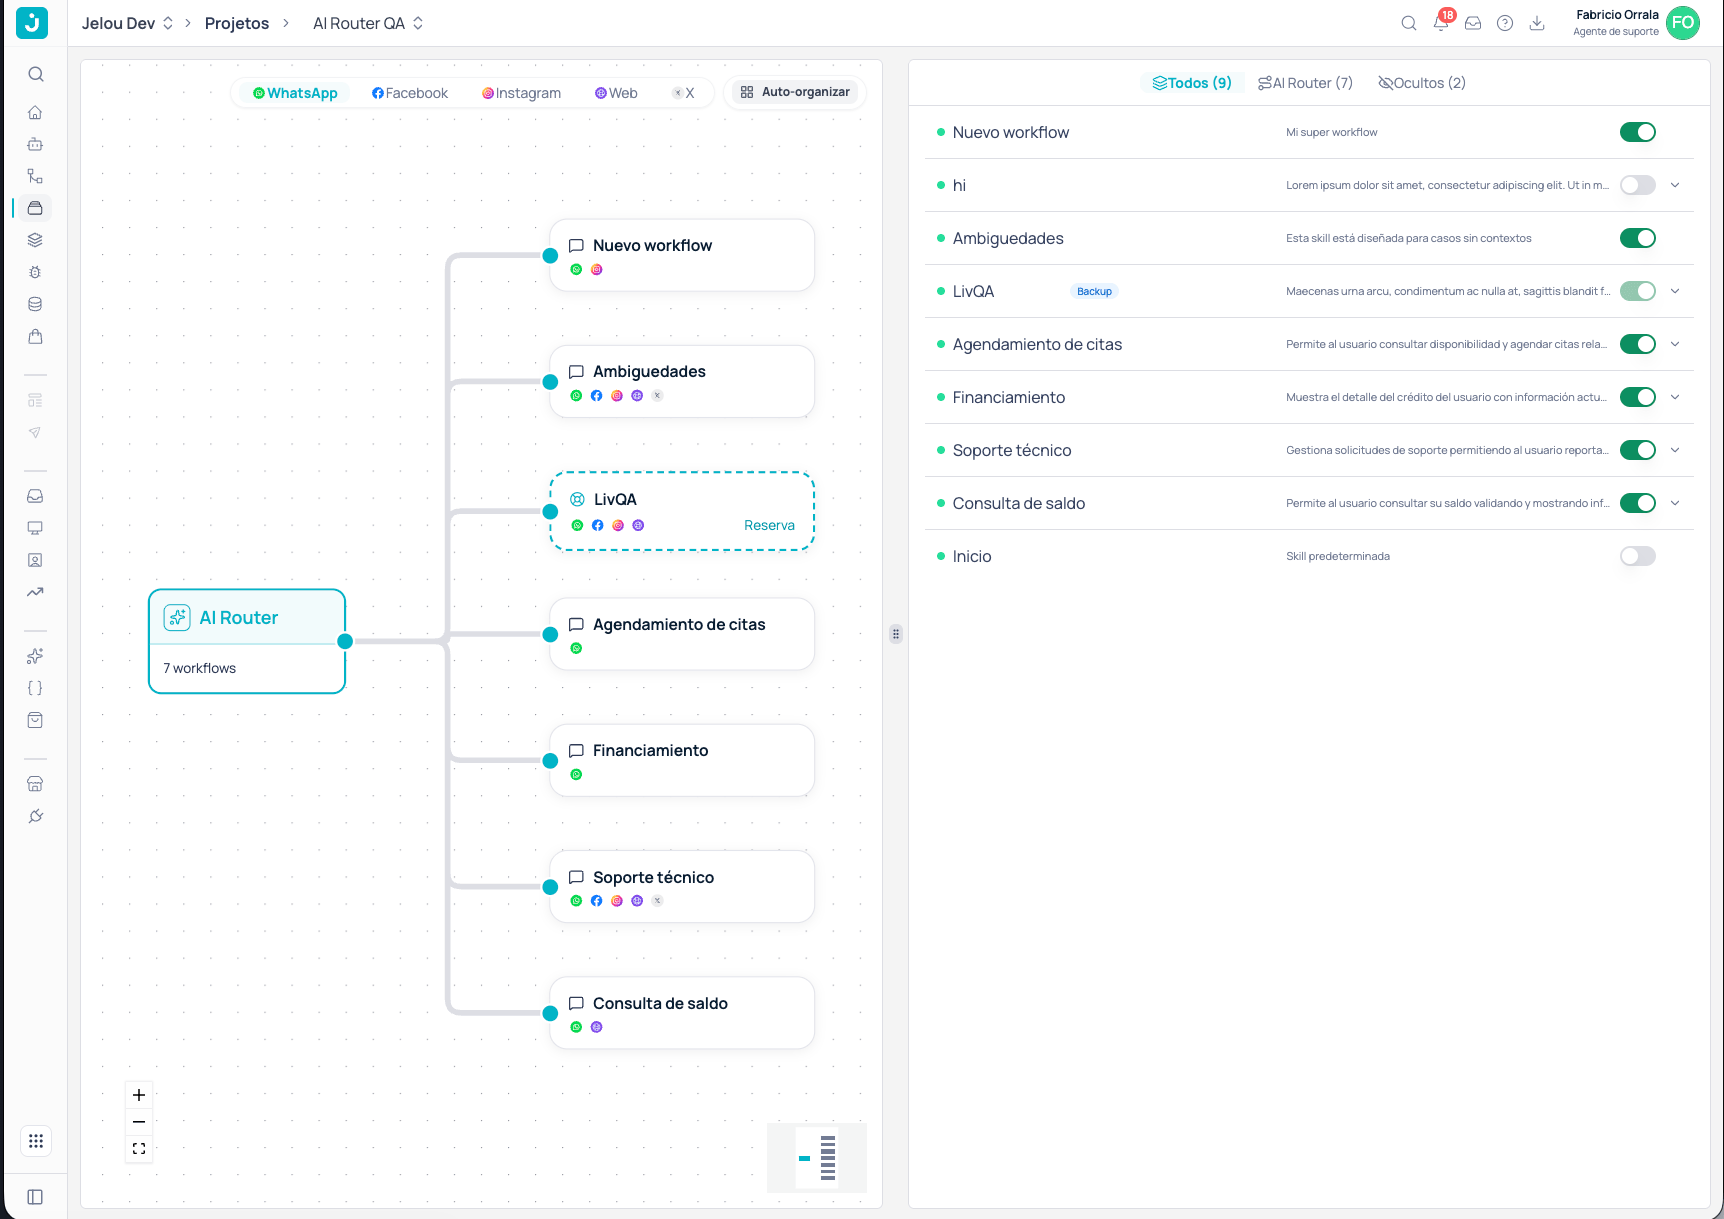Image resolution: width=1724 pixels, height=1219 pixels.
Task: Go to the home icon in the sidebar
Action: [x=35, y=112]
